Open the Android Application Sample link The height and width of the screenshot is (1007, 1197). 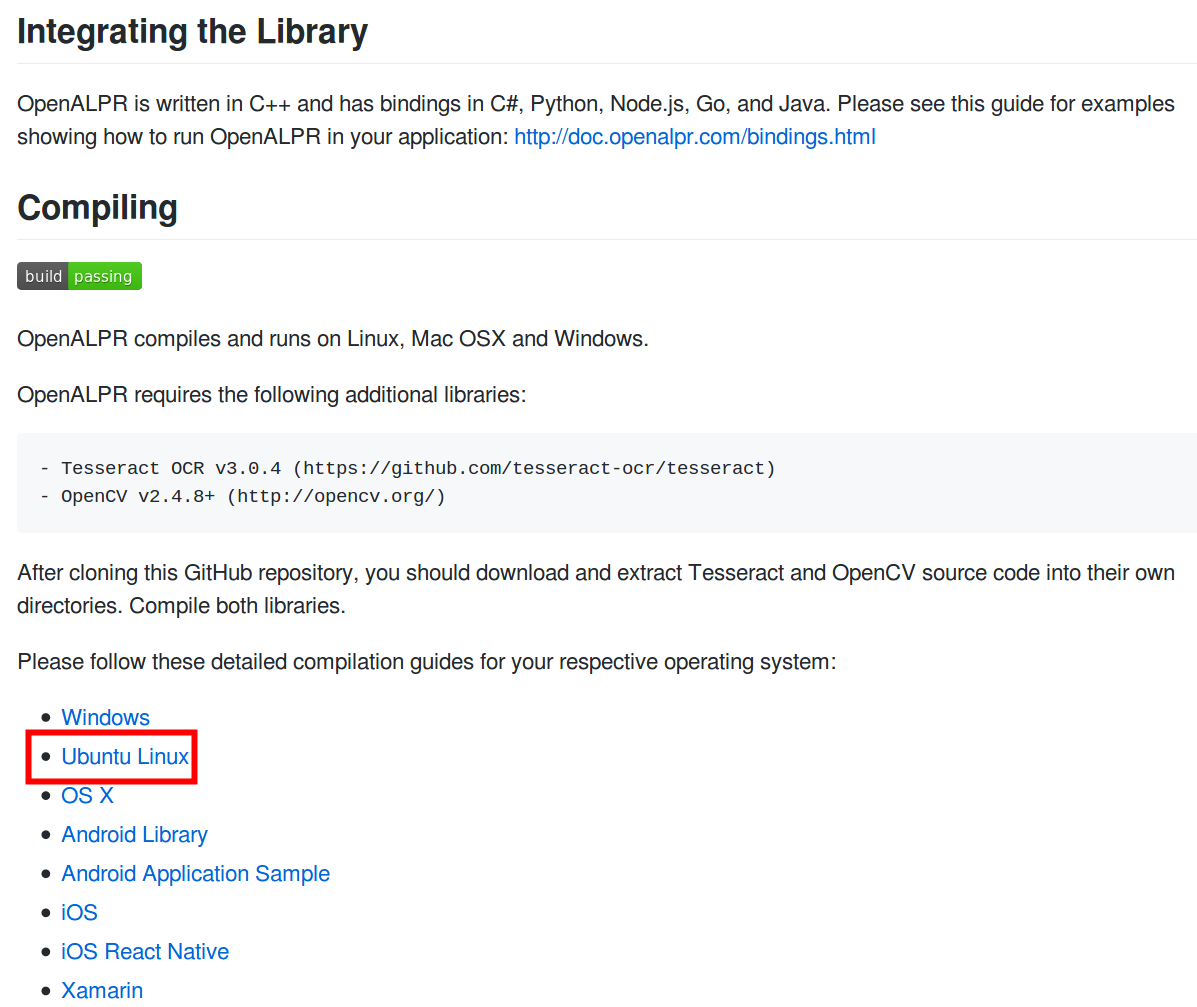coord(195,874)
